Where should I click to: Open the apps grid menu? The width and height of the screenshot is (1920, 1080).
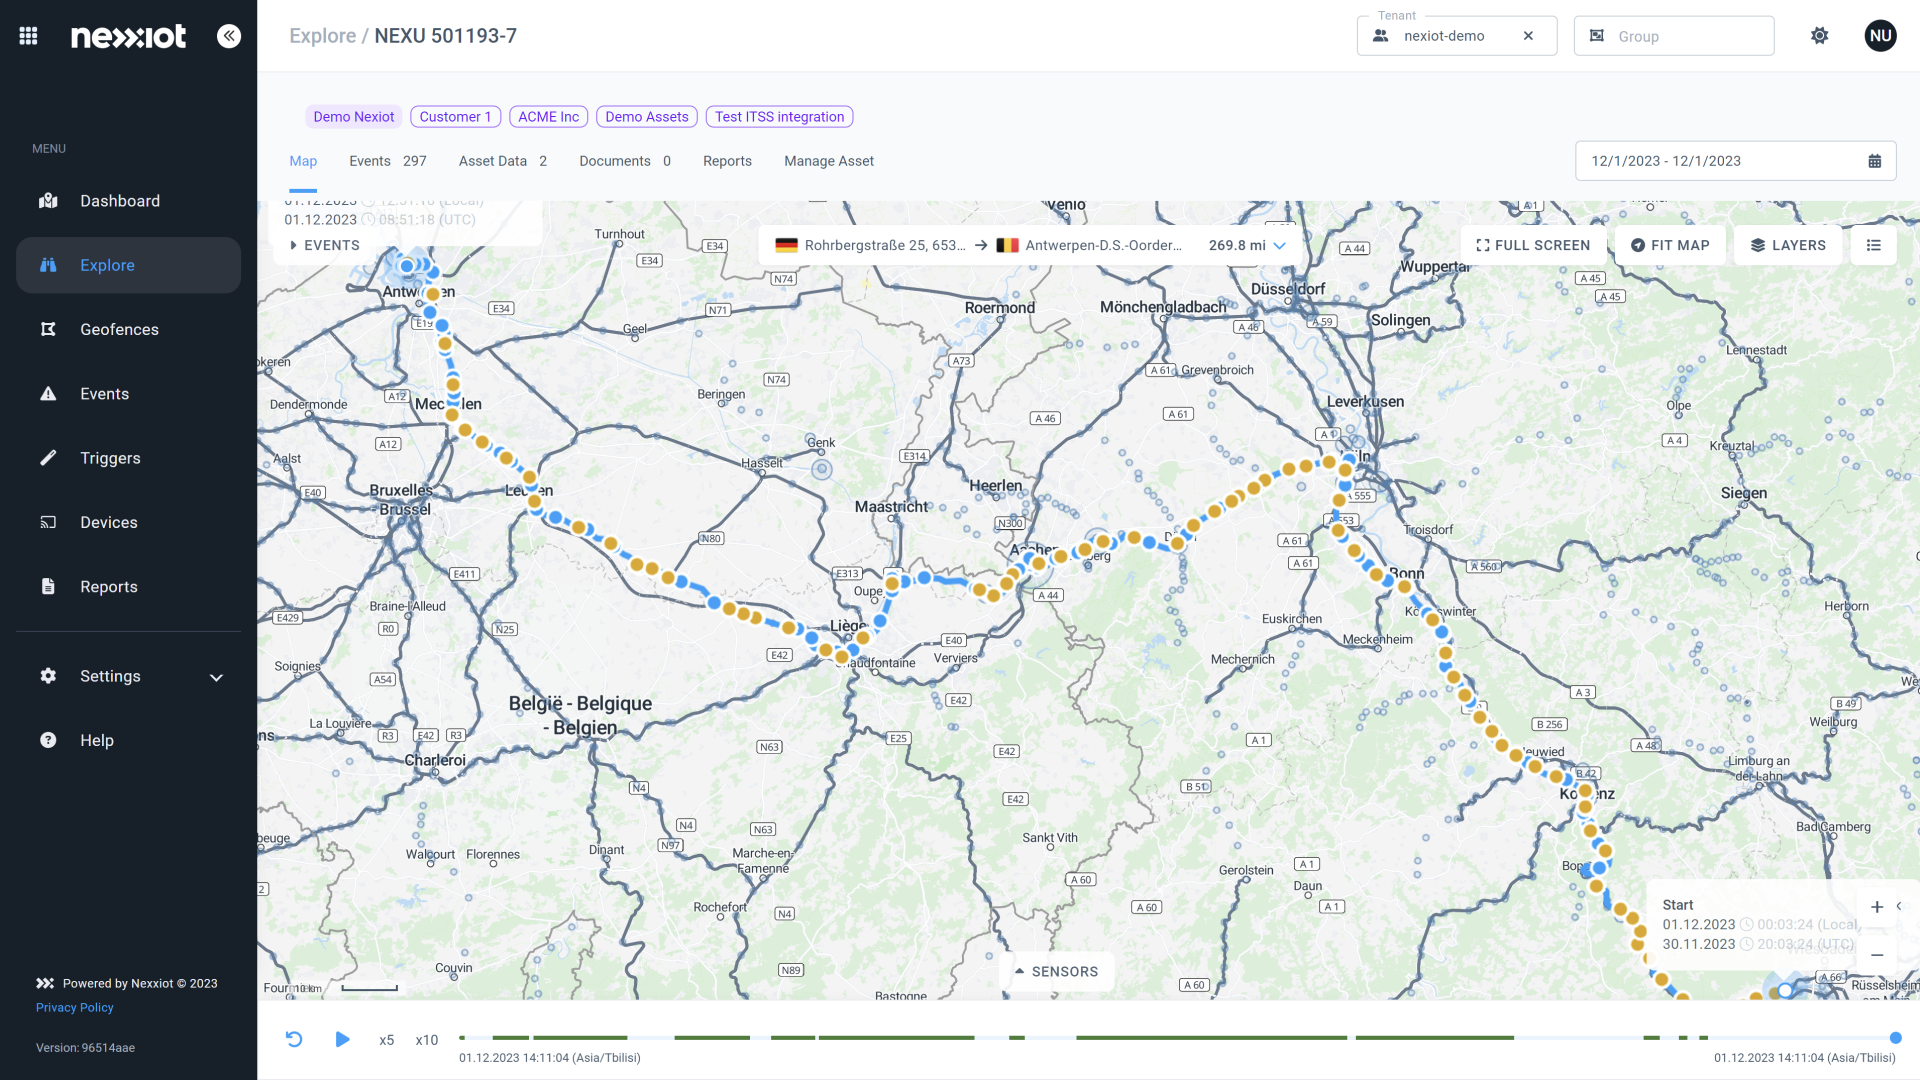coord(28,36)
